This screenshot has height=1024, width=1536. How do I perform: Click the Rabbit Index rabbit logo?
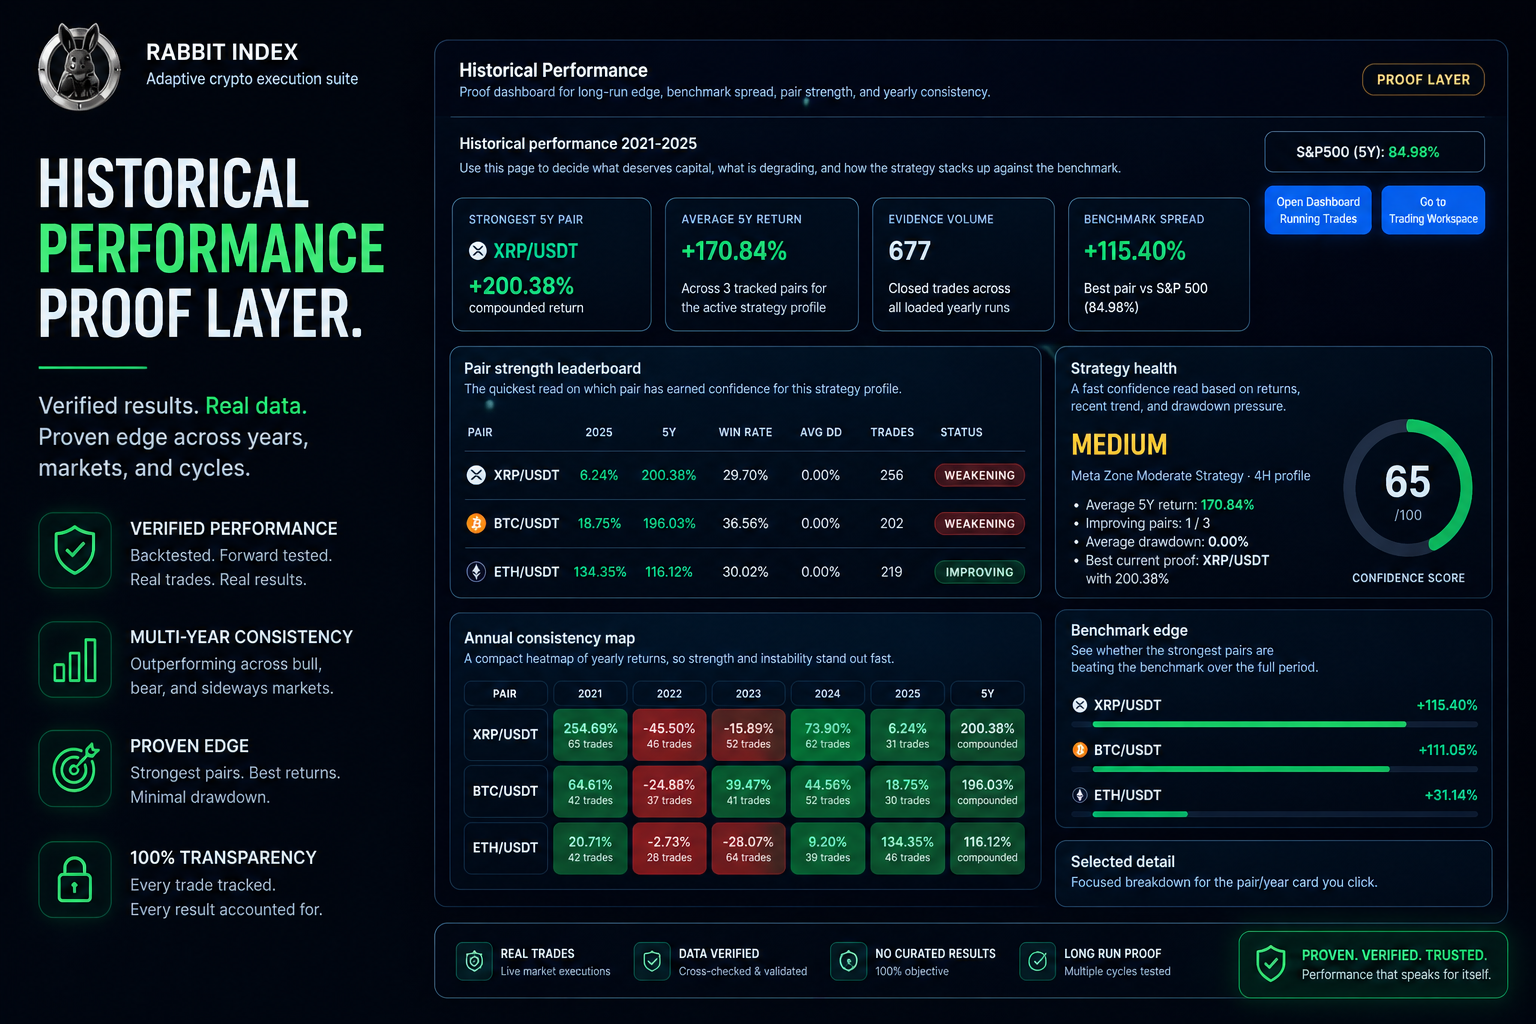tap(79, 66)
